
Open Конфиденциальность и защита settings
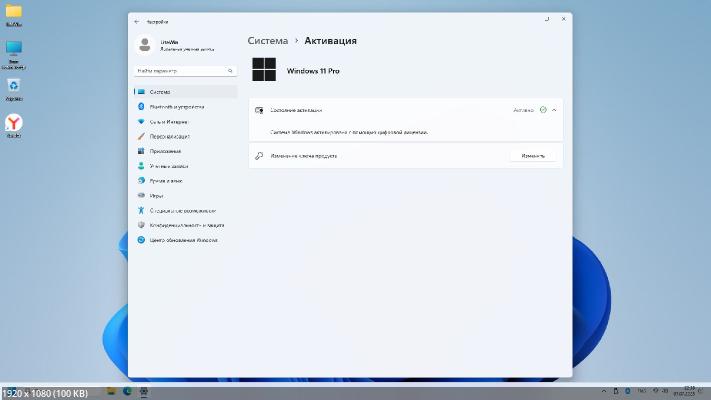pyautogui.click(x=185, y=225)
